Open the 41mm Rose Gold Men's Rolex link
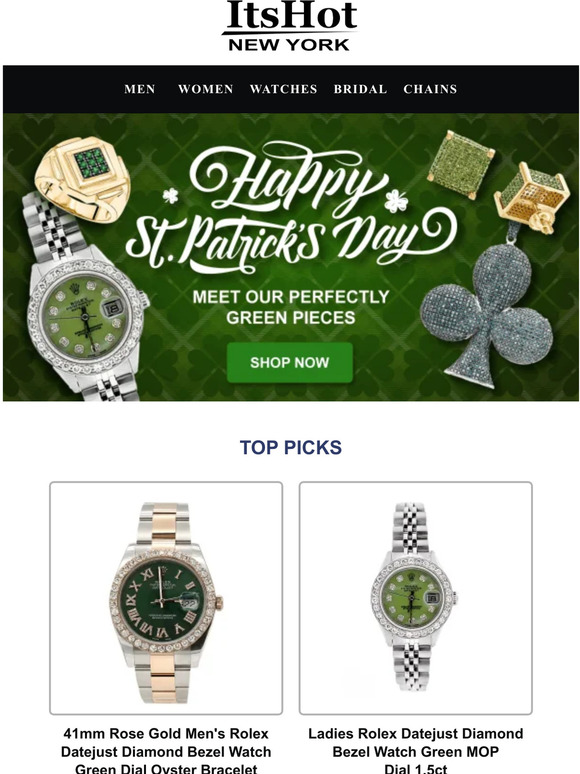580x774 pixels. pyautogui.click(x=166, y=750)
